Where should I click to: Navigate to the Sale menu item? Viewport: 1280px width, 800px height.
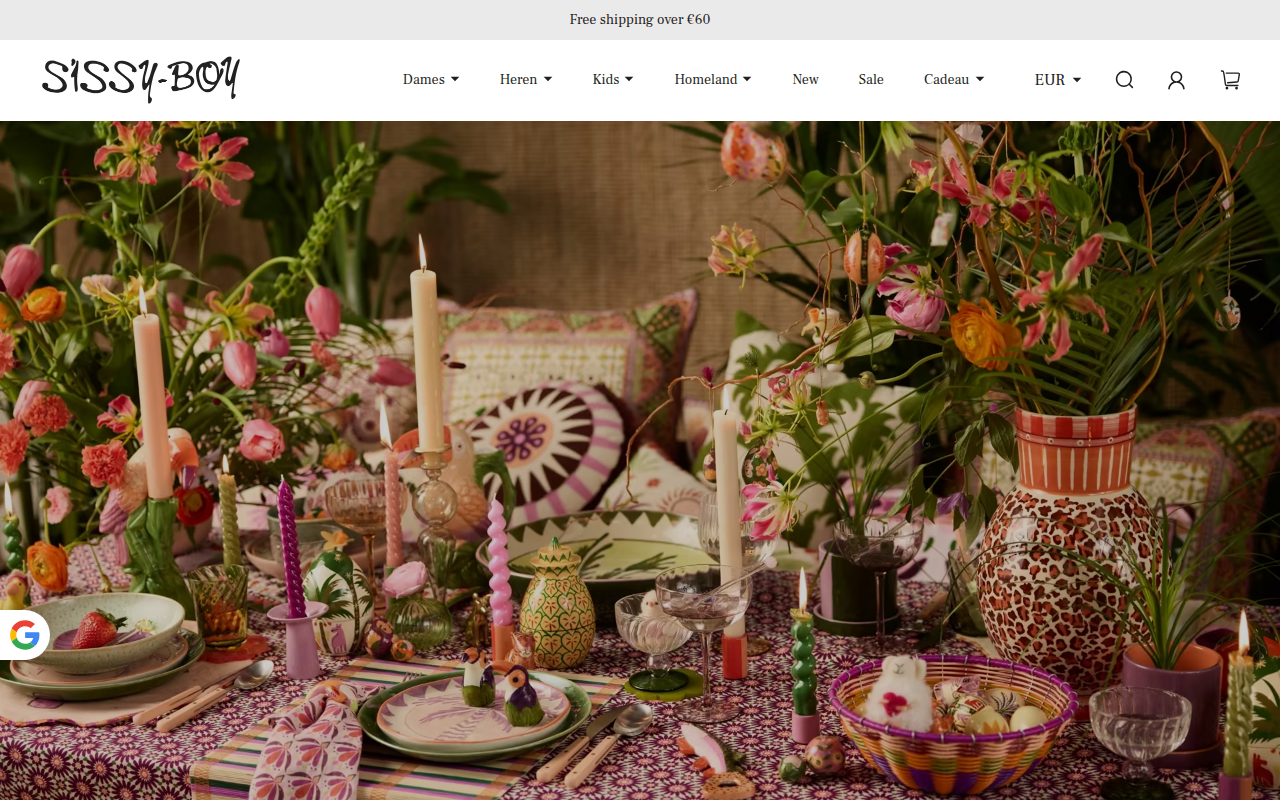pyautogui.click(x=871, y=80)
